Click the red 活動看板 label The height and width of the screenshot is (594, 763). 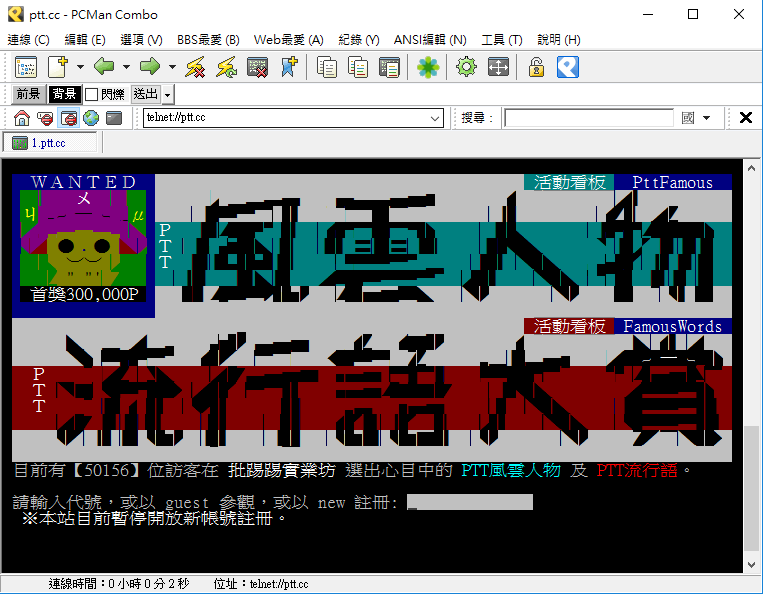[x=569, y=326]
